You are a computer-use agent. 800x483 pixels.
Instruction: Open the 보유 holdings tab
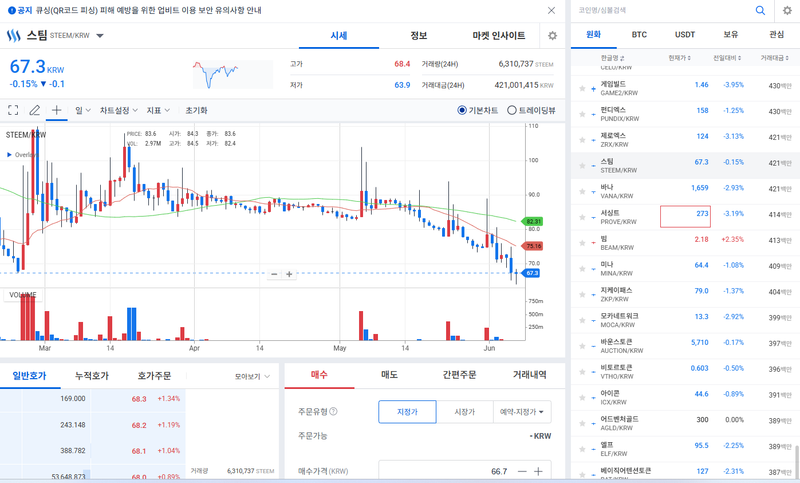click(x=731, y=35)
